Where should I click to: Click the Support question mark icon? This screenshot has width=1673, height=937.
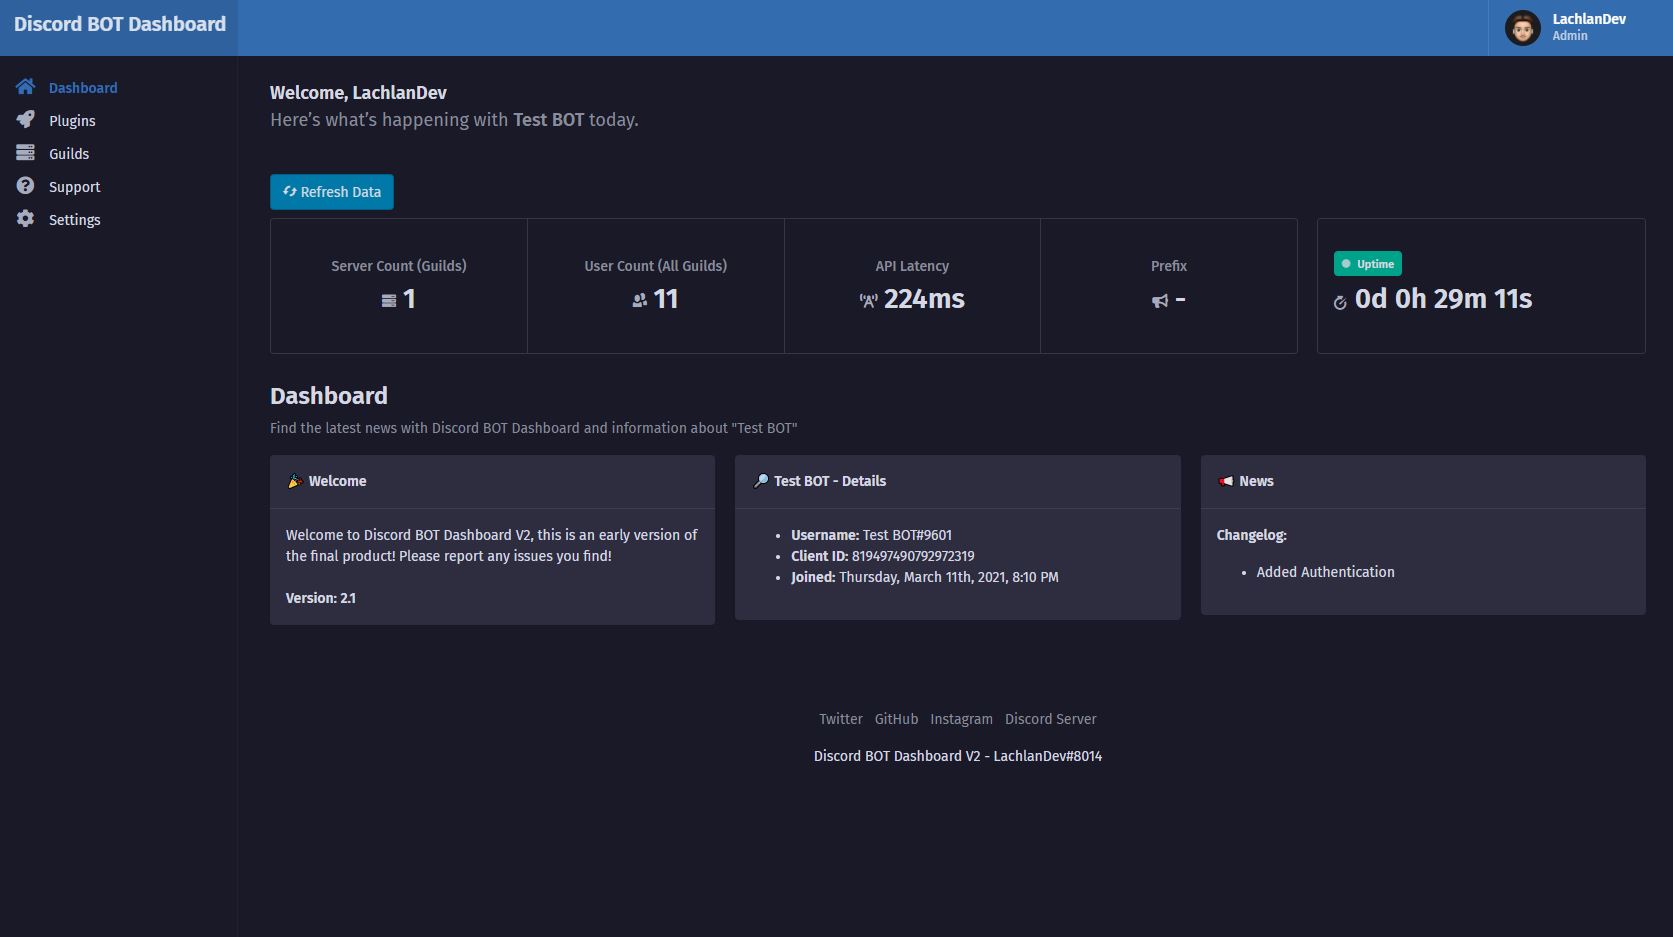[25, 186]
